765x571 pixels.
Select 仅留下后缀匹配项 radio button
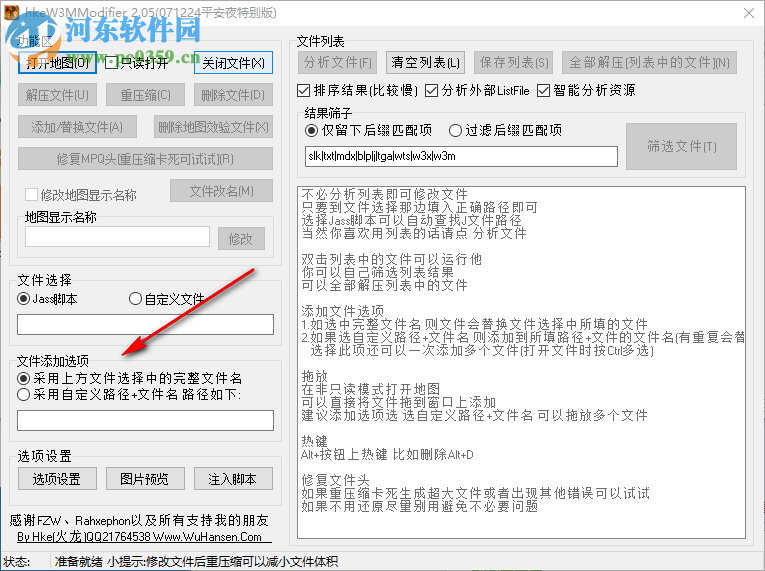[311, 130]
